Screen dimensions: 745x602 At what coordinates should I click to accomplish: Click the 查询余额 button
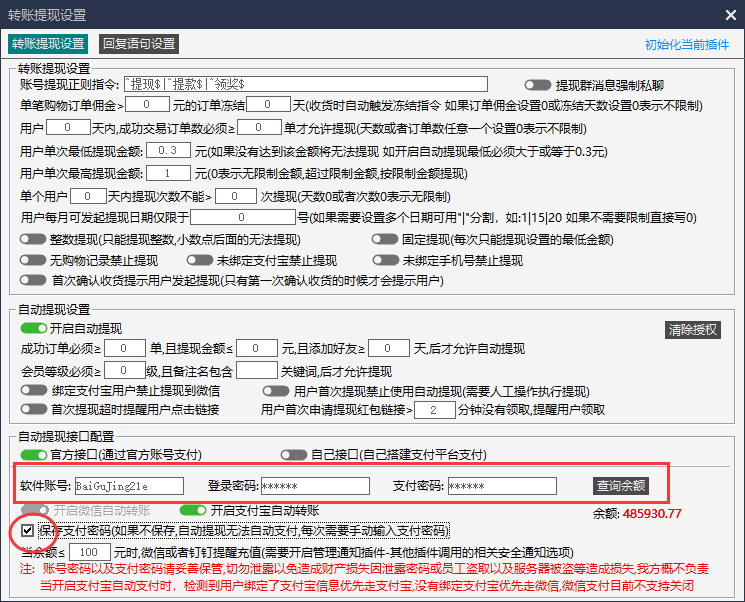coord(620,486)
